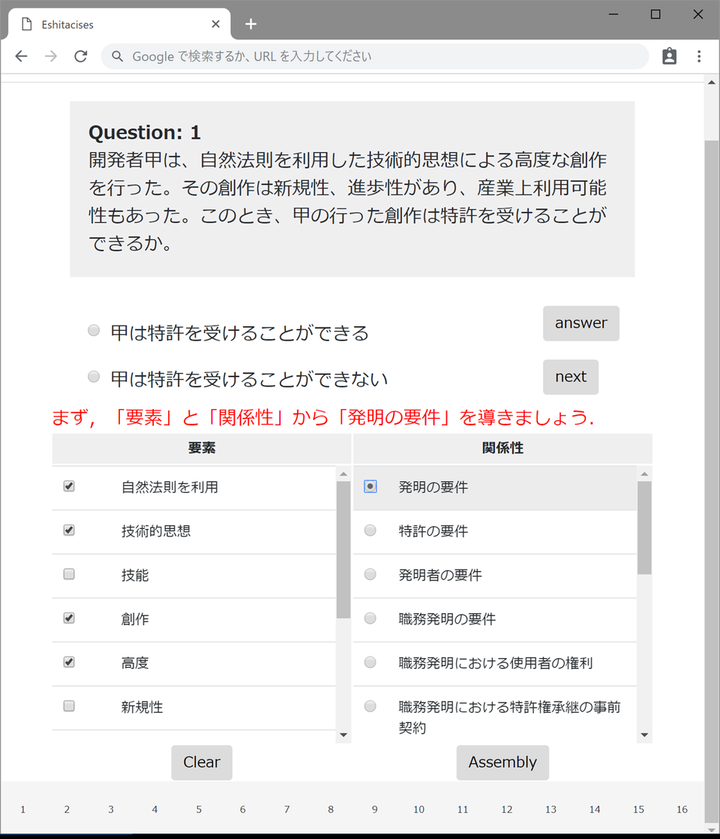This screenshot has height=839, width=720.
Task: Click the answer button
Action: [x=581, y=323]
